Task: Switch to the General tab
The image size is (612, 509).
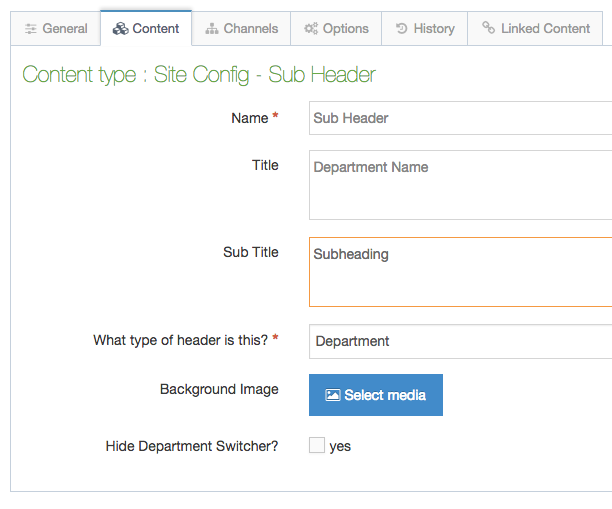Action: click(56, 28)
